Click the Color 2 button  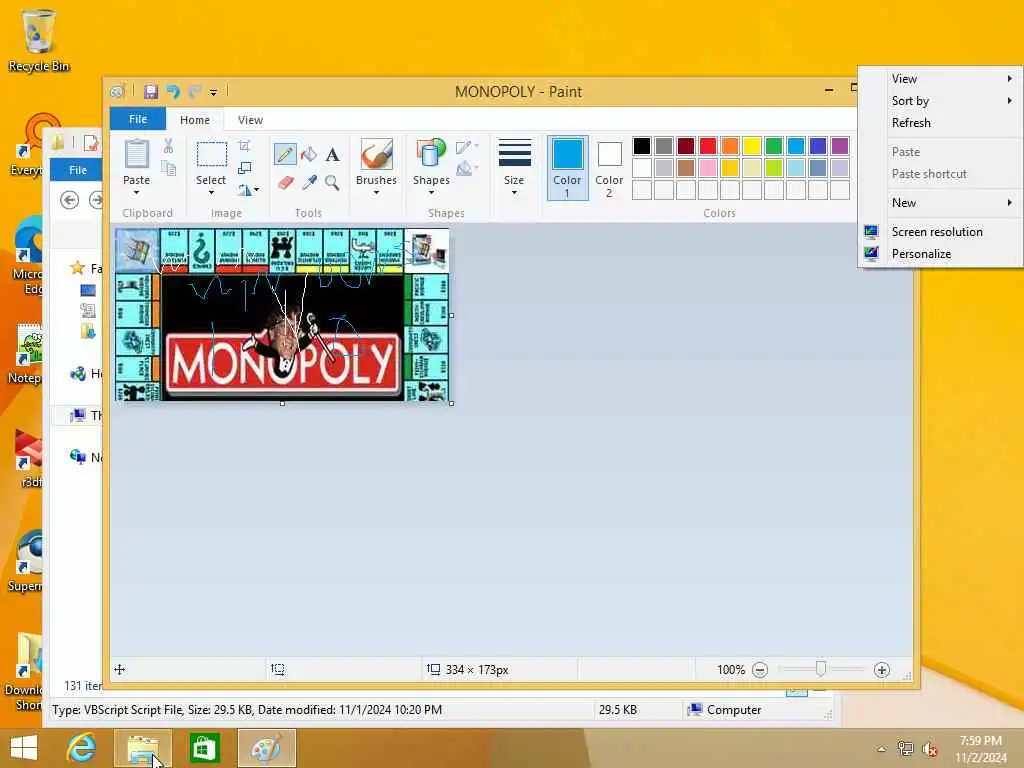click(609, 167)
